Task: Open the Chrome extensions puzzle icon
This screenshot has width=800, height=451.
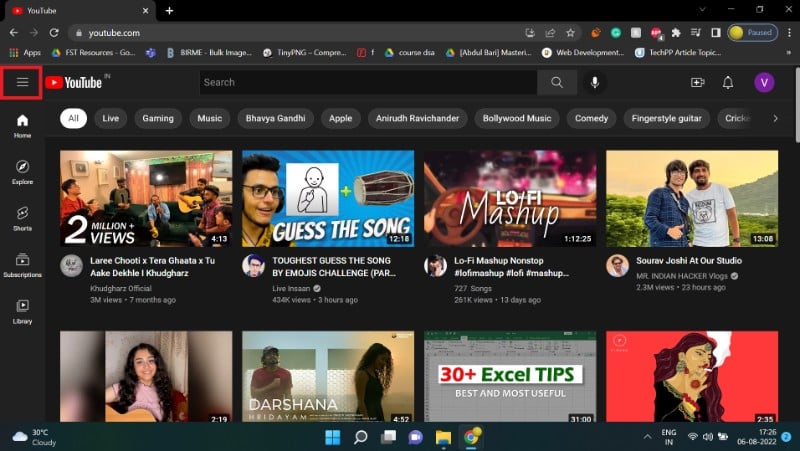Action: click(x=676, y=33)
